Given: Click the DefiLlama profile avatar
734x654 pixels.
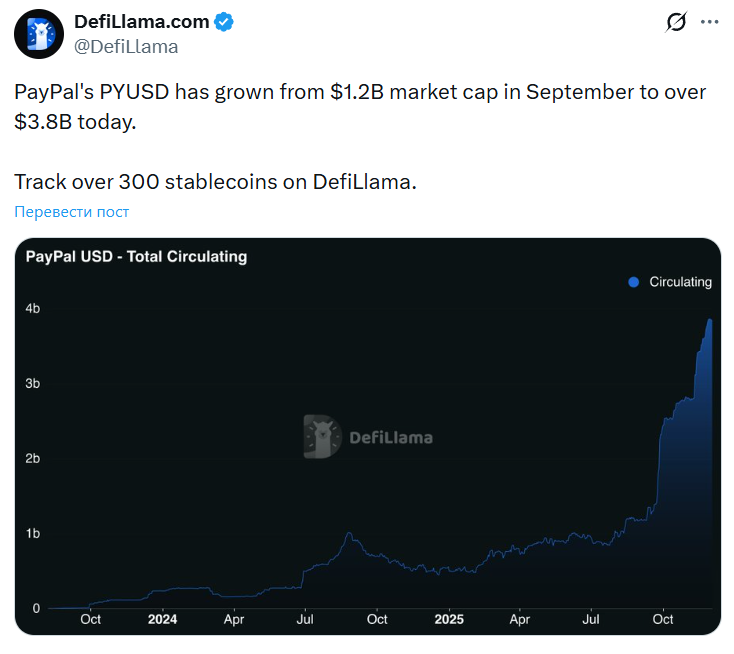Looking at the screenshot, I should (39, 34).
